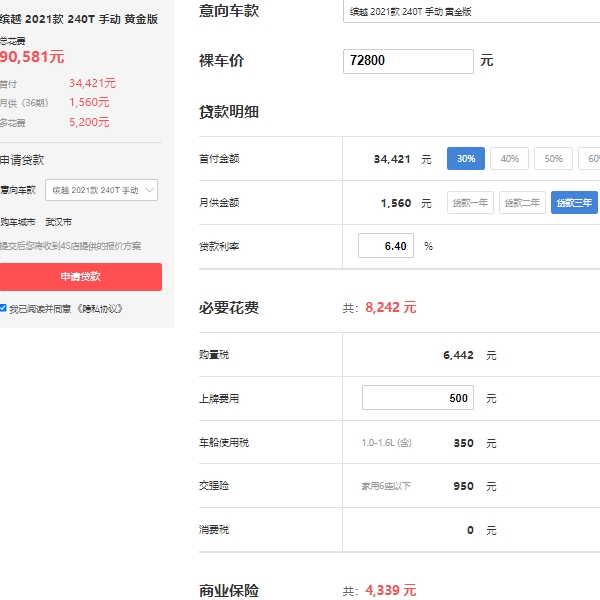The height and width of the screenshot is (600, 600).
Task: Select the 30% down payment option
Action: coord(466,159)
